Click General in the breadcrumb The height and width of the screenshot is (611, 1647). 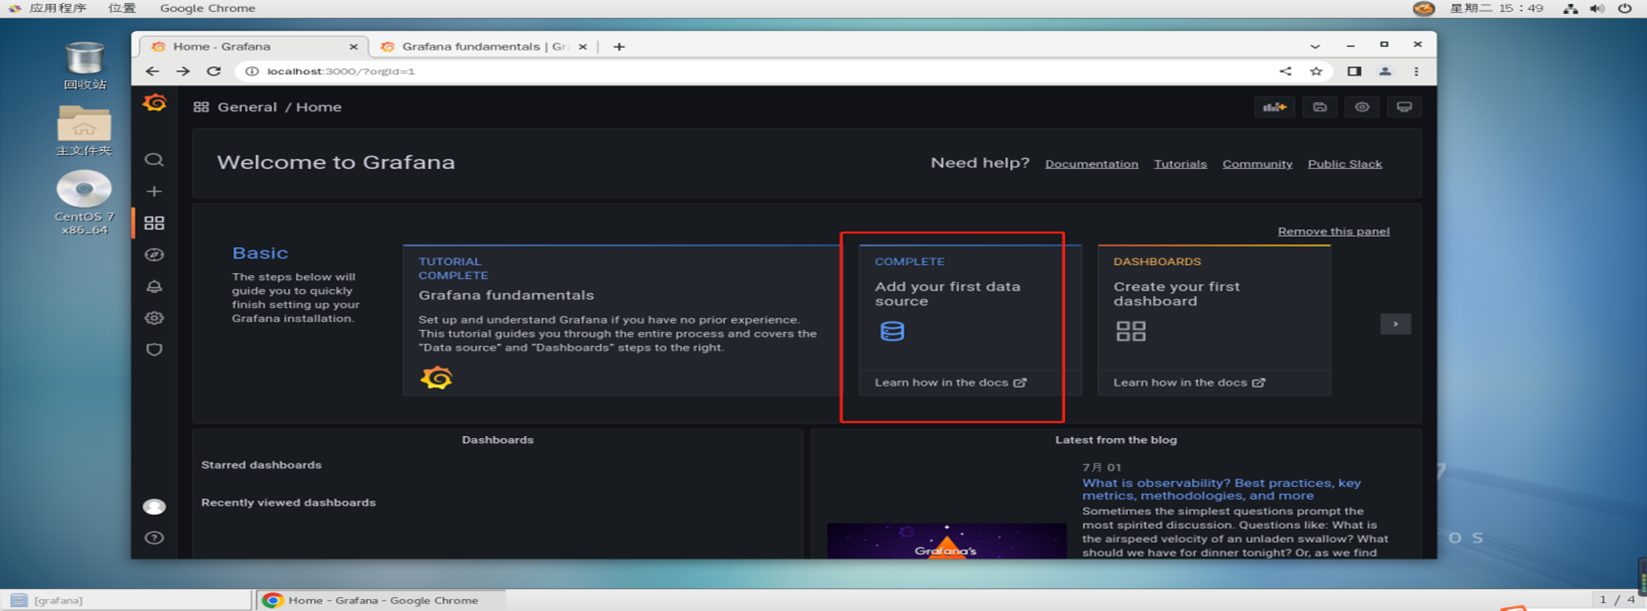(247, 107)
